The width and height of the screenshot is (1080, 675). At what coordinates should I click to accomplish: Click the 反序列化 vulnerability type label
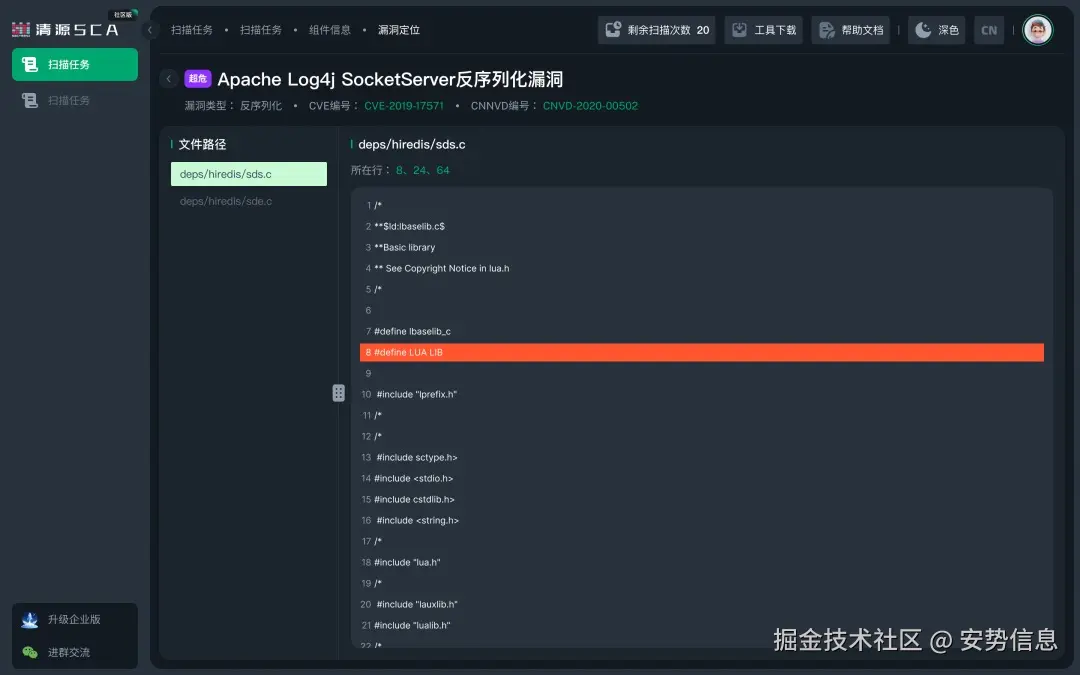(261, 106)
